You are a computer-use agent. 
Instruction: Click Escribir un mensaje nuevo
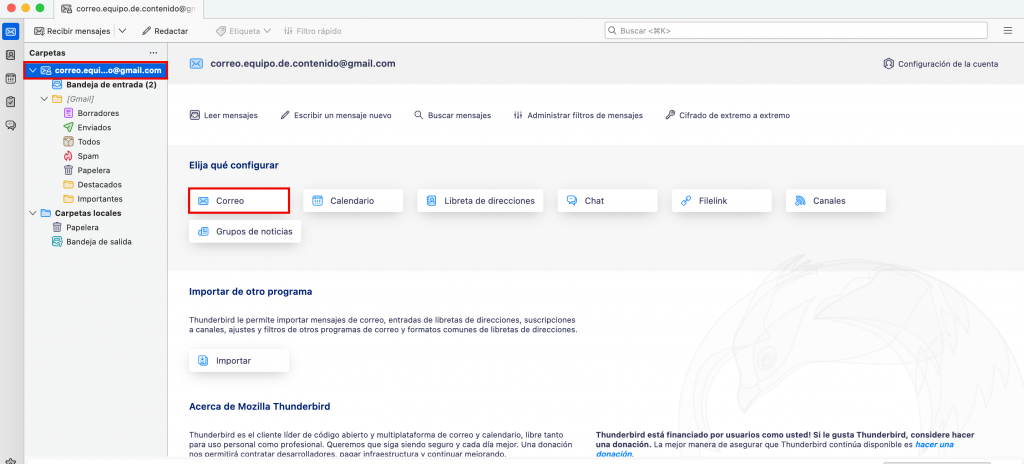coord(336,115)
